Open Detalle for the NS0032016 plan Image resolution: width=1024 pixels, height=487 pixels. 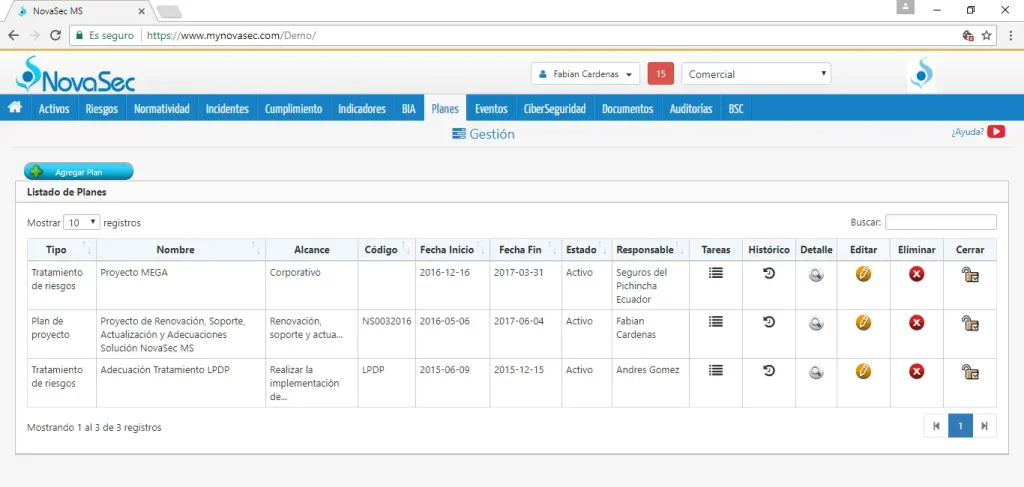point(816,323)
